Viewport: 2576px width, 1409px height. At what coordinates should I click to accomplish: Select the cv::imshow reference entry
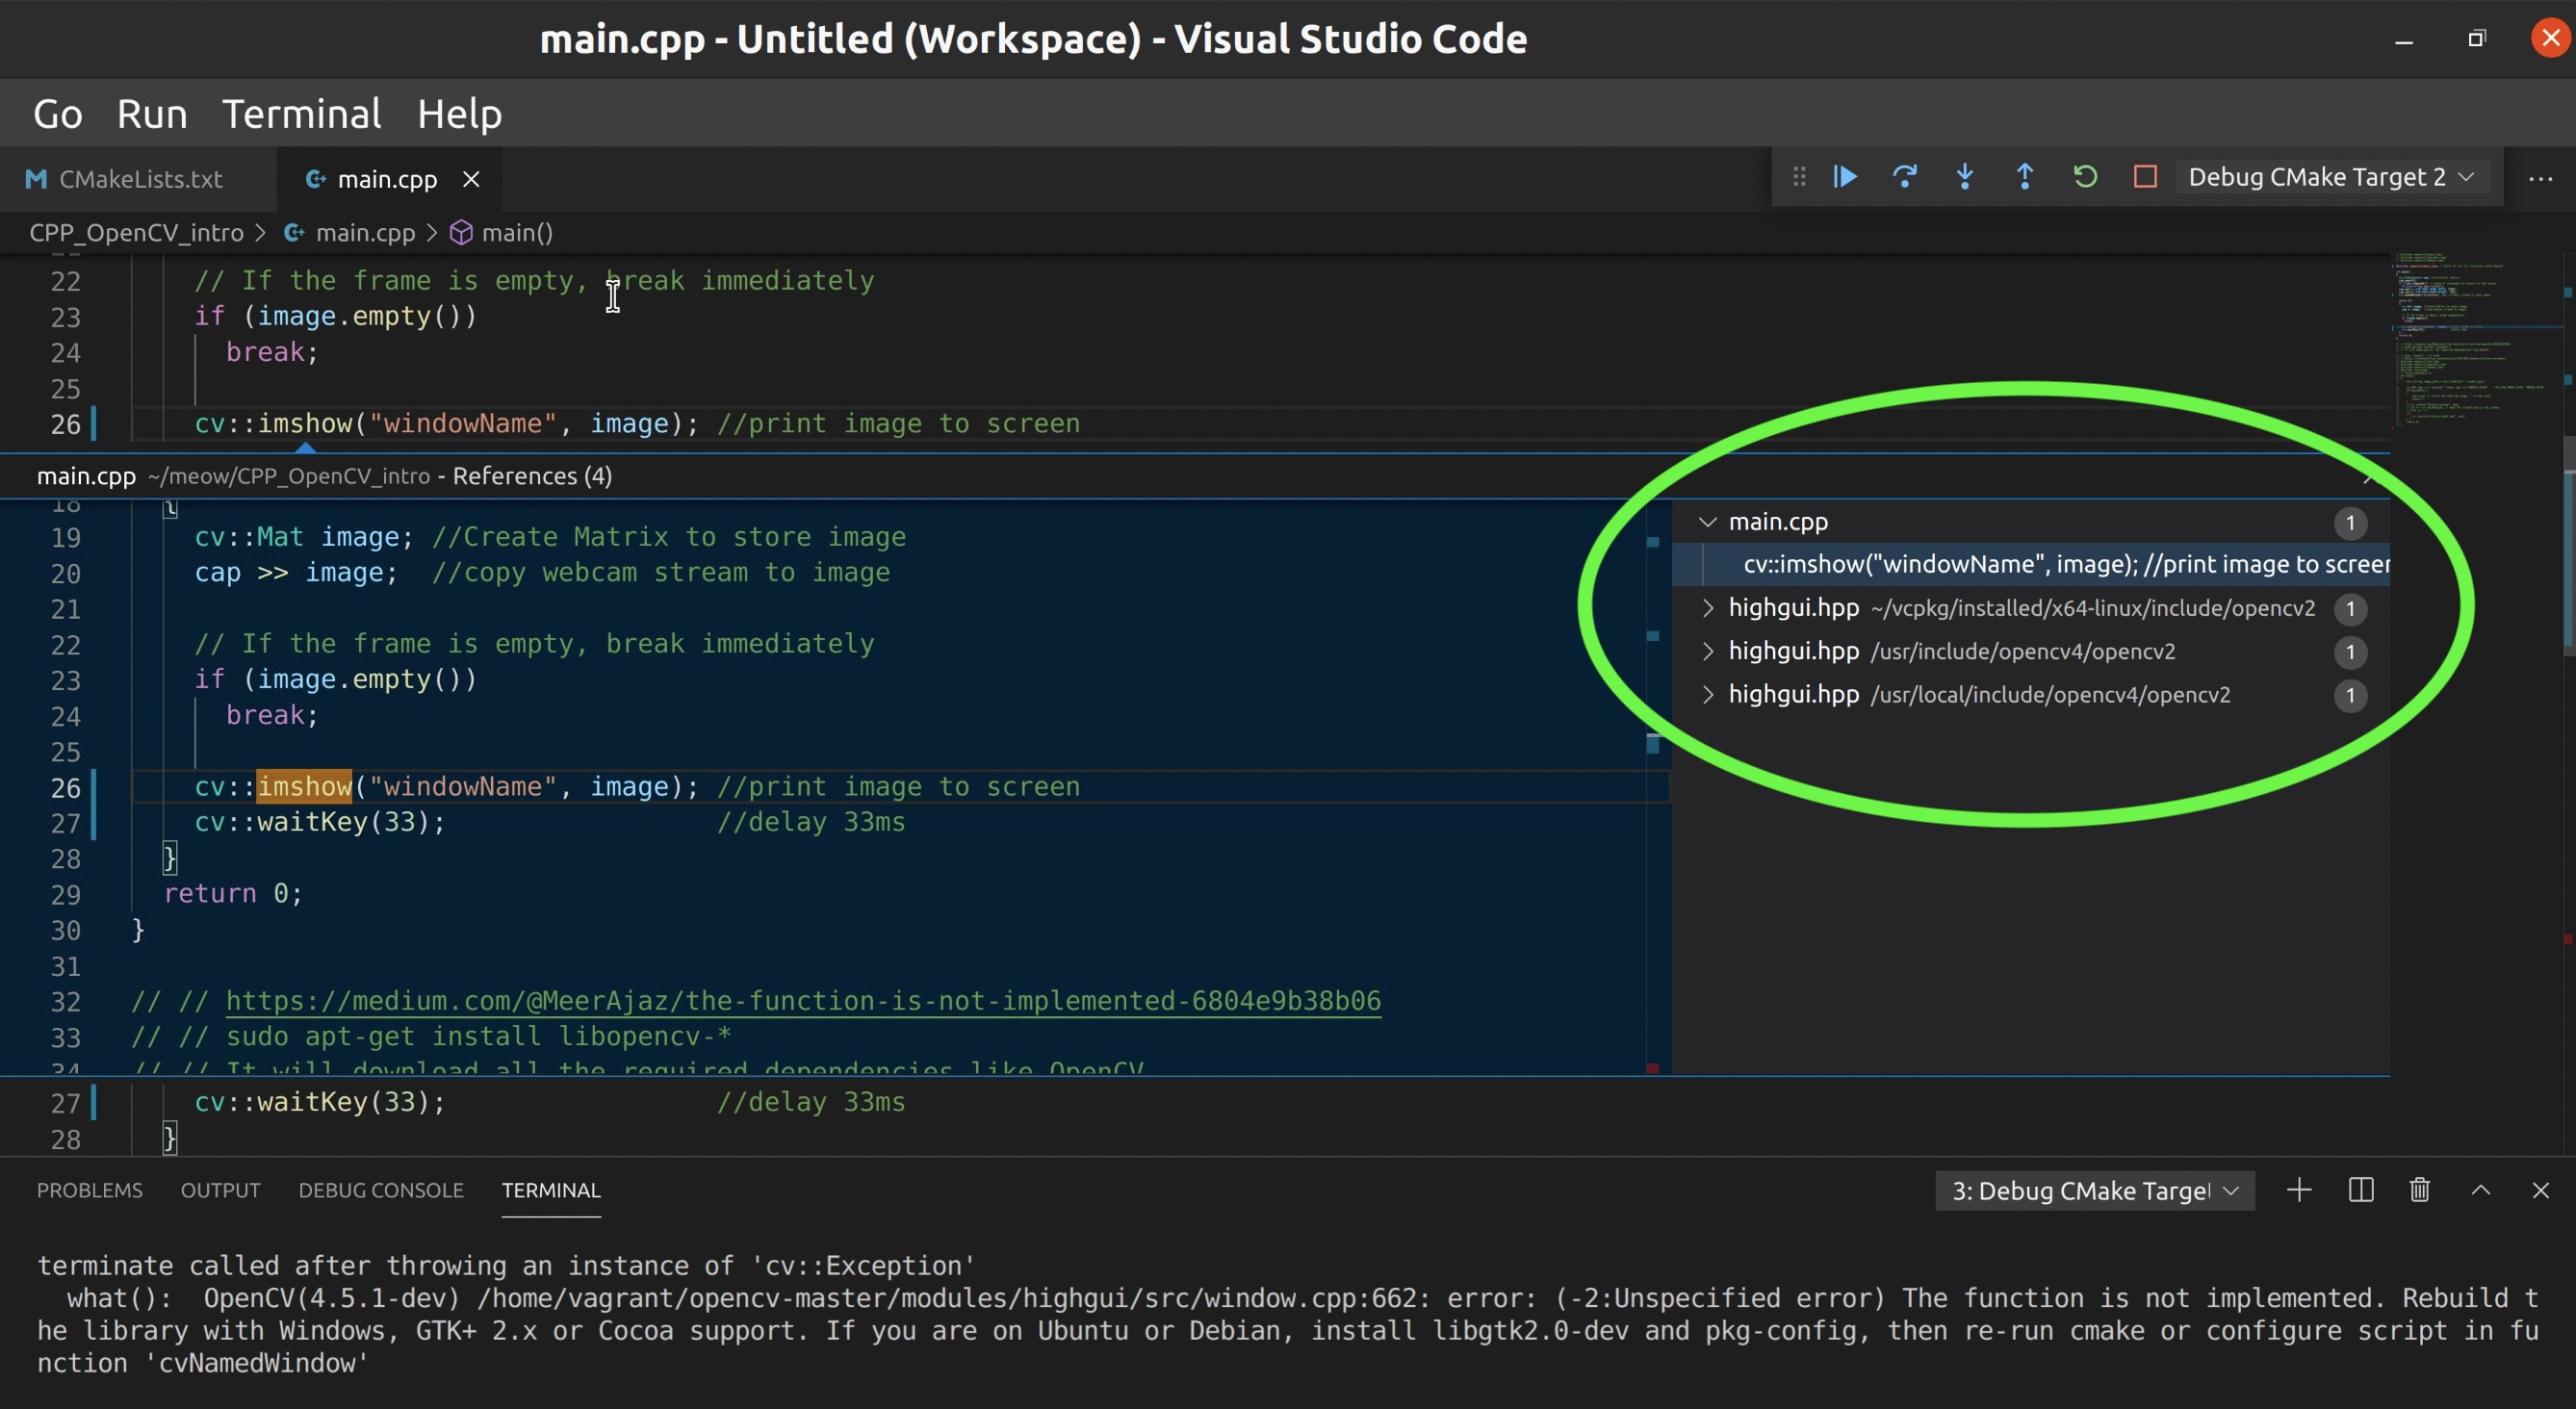pos(2032,565)
